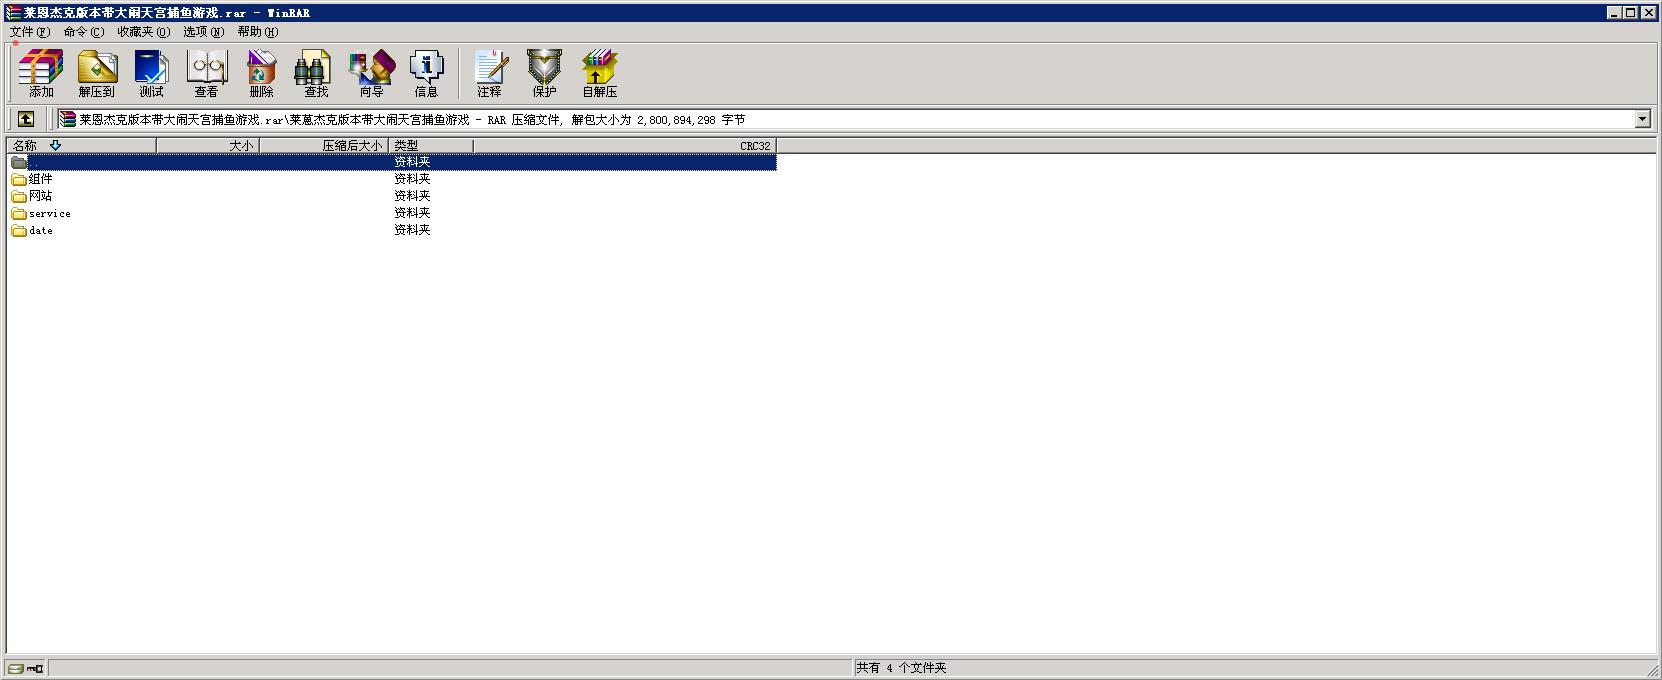Go up one folder level button

(x=26, y=119)
